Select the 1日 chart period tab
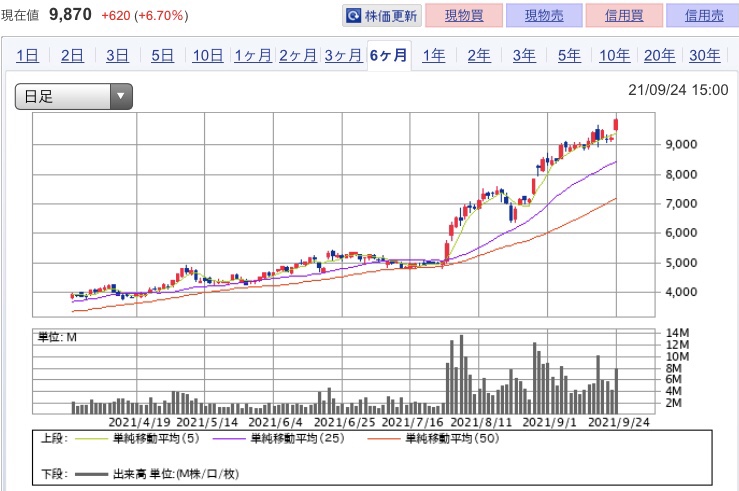The width and height of the screenshot is (739, 491). [27, 56]
